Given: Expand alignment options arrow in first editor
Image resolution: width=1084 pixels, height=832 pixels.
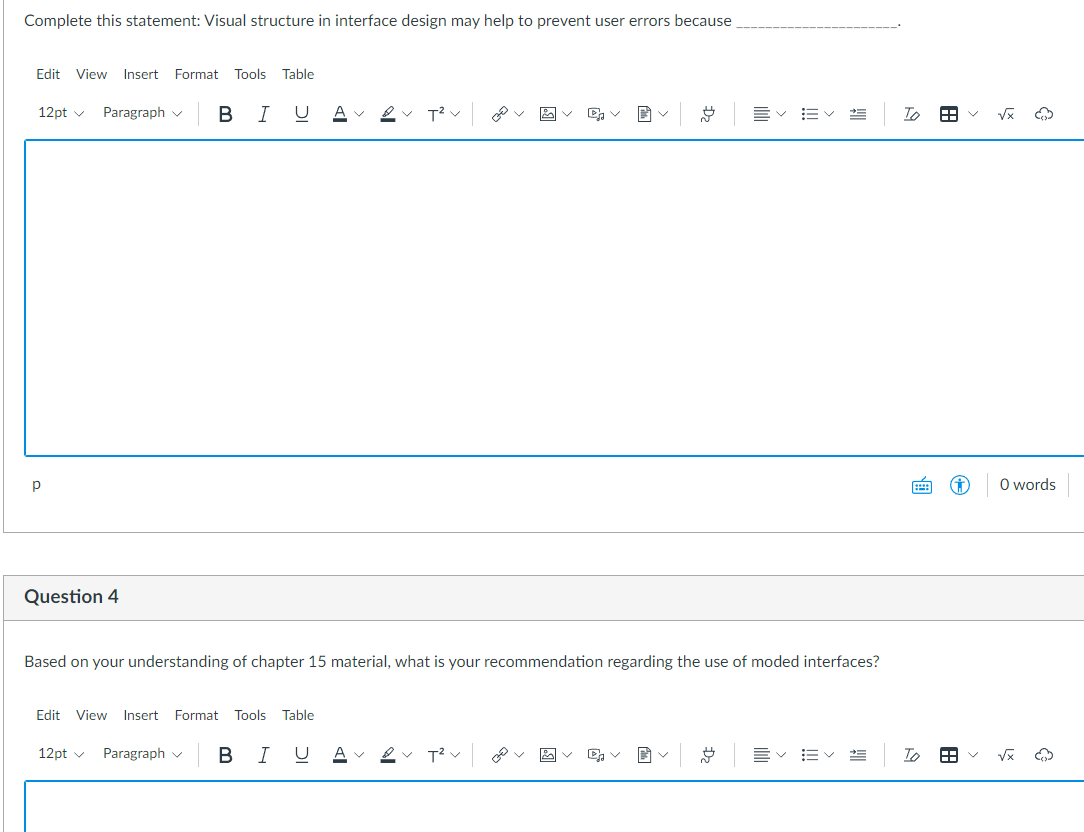Looking at the screenshot, I should [781, 114].
